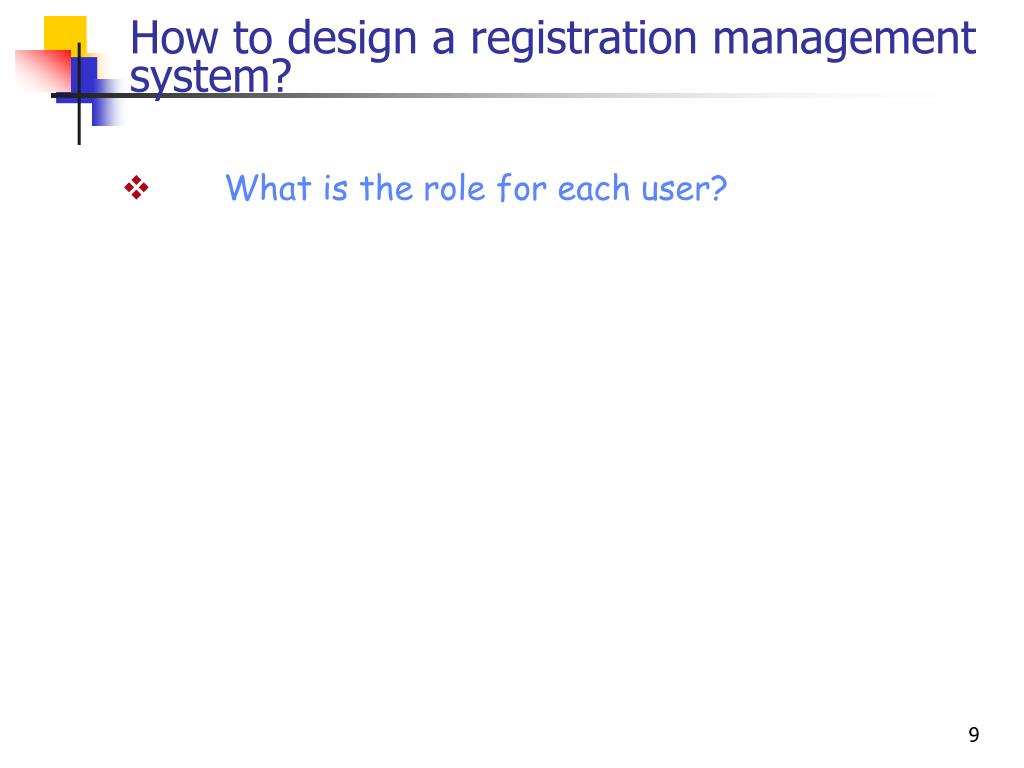Click the red gradient square decoration
Screen dimensions: 1024x768
point(42,71)
